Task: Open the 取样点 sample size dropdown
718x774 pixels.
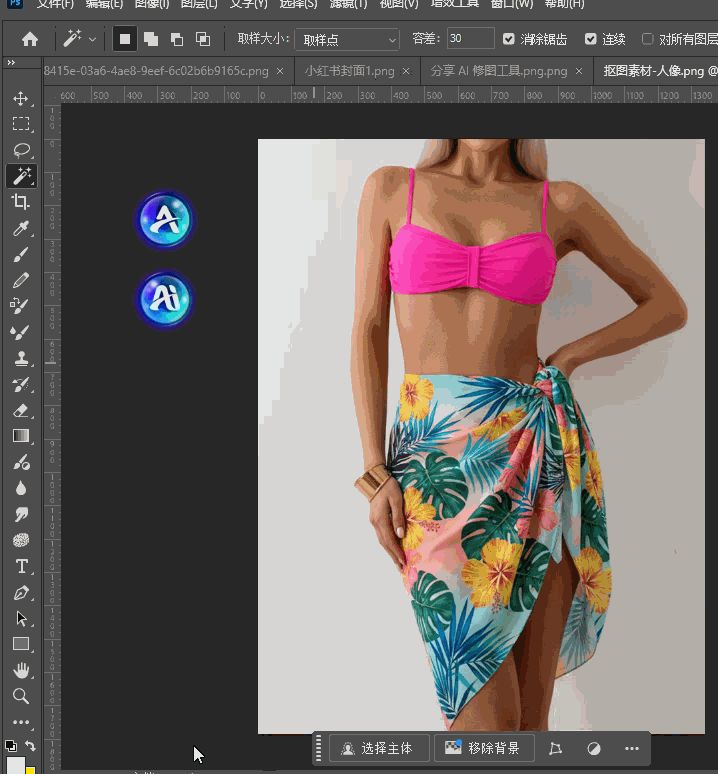Action: click(347, 40)
